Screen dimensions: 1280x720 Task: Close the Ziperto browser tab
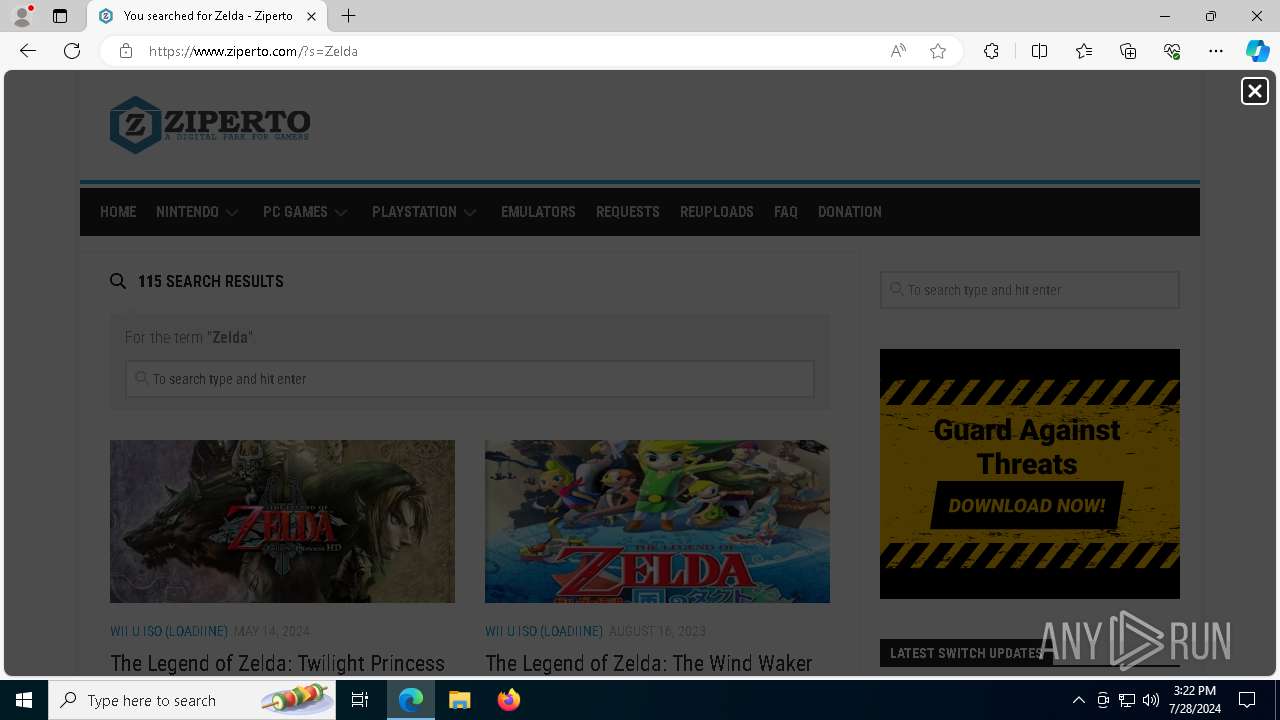(x=311, y=16)
